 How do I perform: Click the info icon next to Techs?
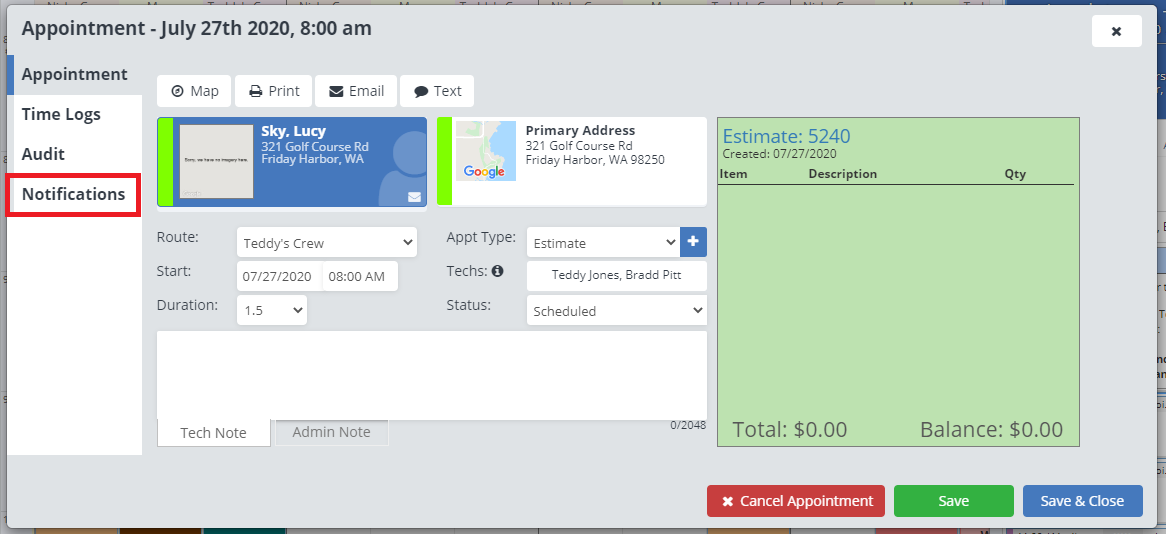pyautogui.click(x=497, y=271)
